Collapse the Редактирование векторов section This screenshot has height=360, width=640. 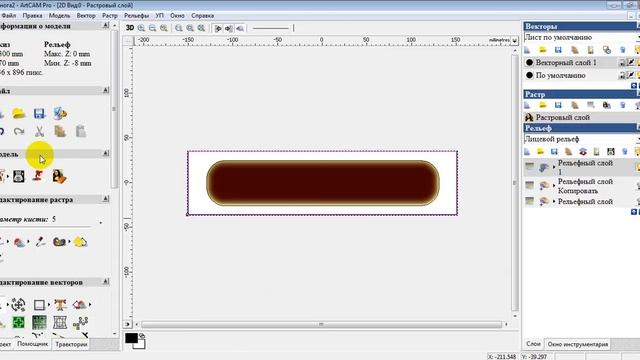[x=106, y=281]
